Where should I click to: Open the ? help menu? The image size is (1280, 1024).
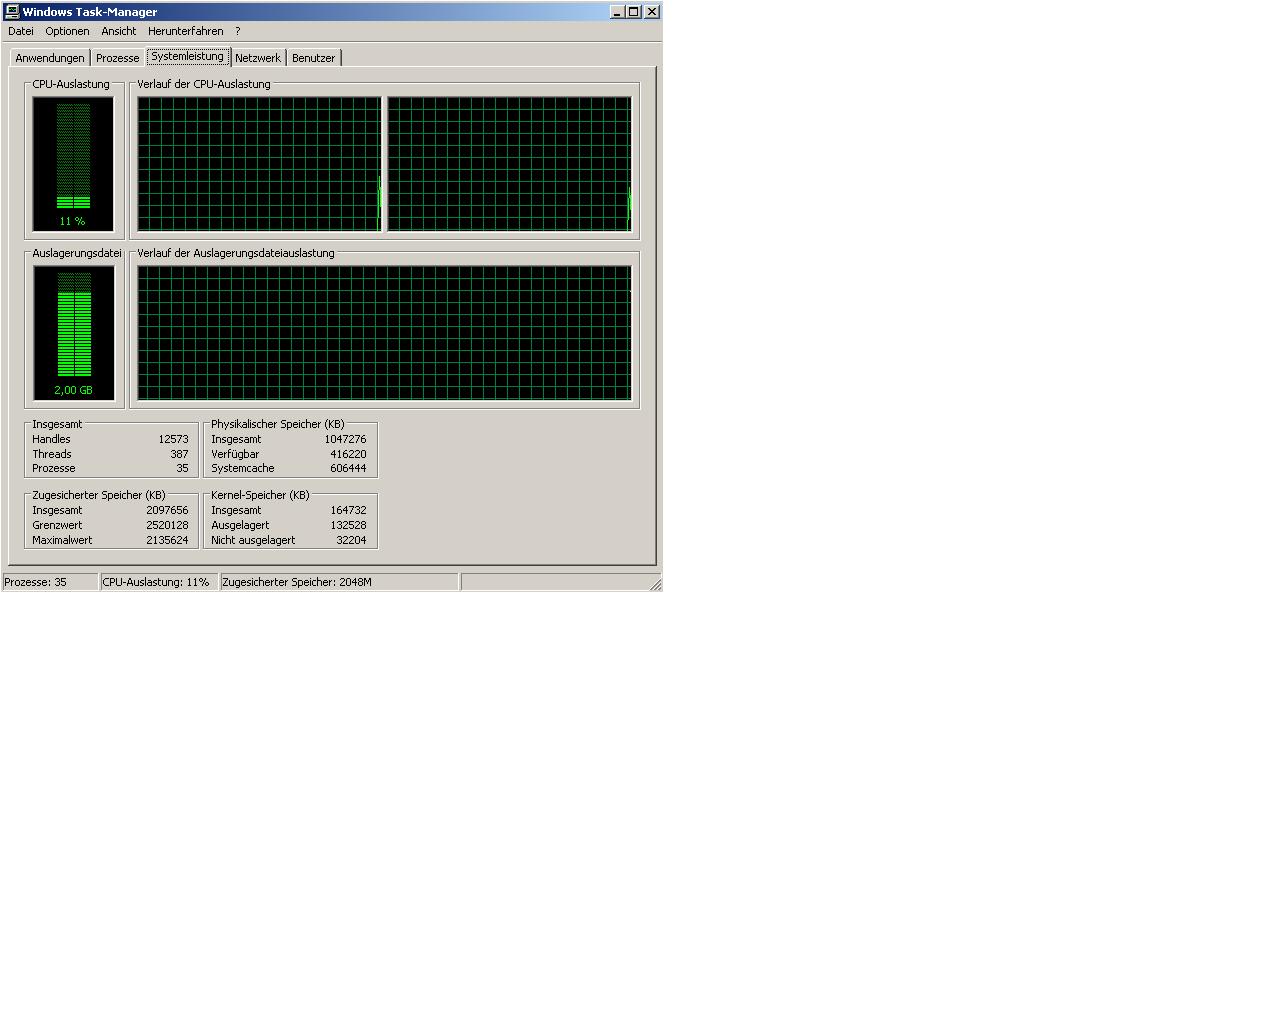(238, 31)
